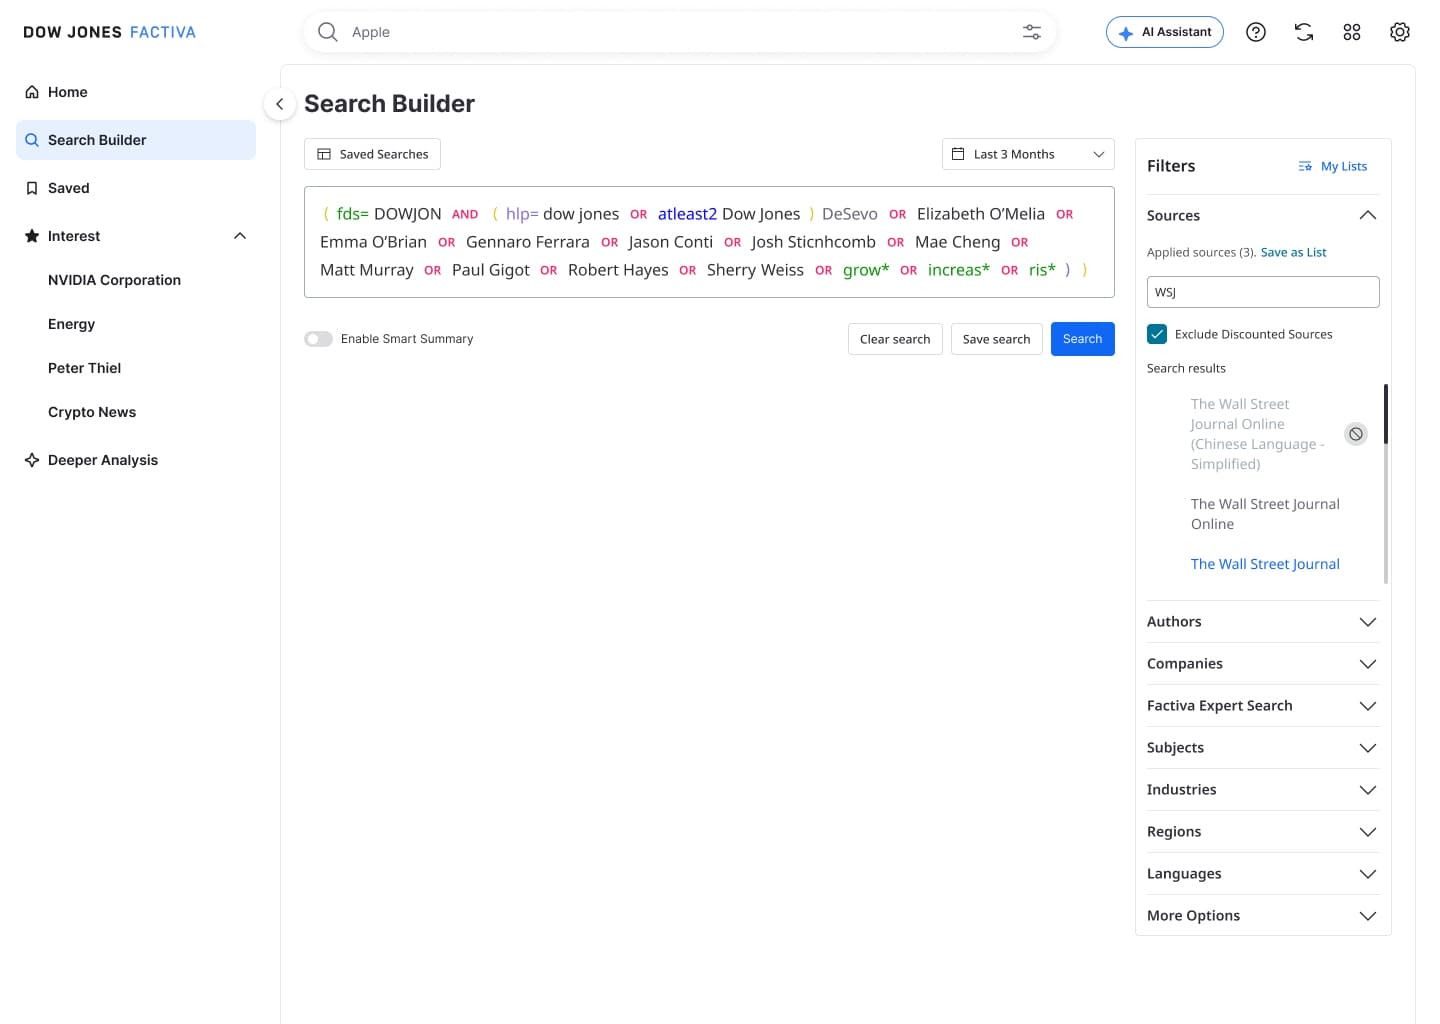Open the Last 3 Months date dropdown
The width and height of the screenshot is (1440, 1024).
(x=1028, y=154)
